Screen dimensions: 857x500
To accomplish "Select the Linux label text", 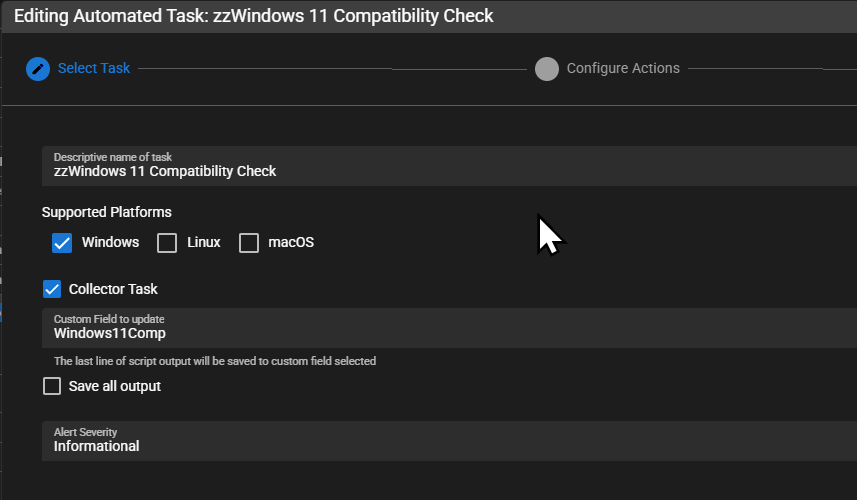I will [204, 242].
